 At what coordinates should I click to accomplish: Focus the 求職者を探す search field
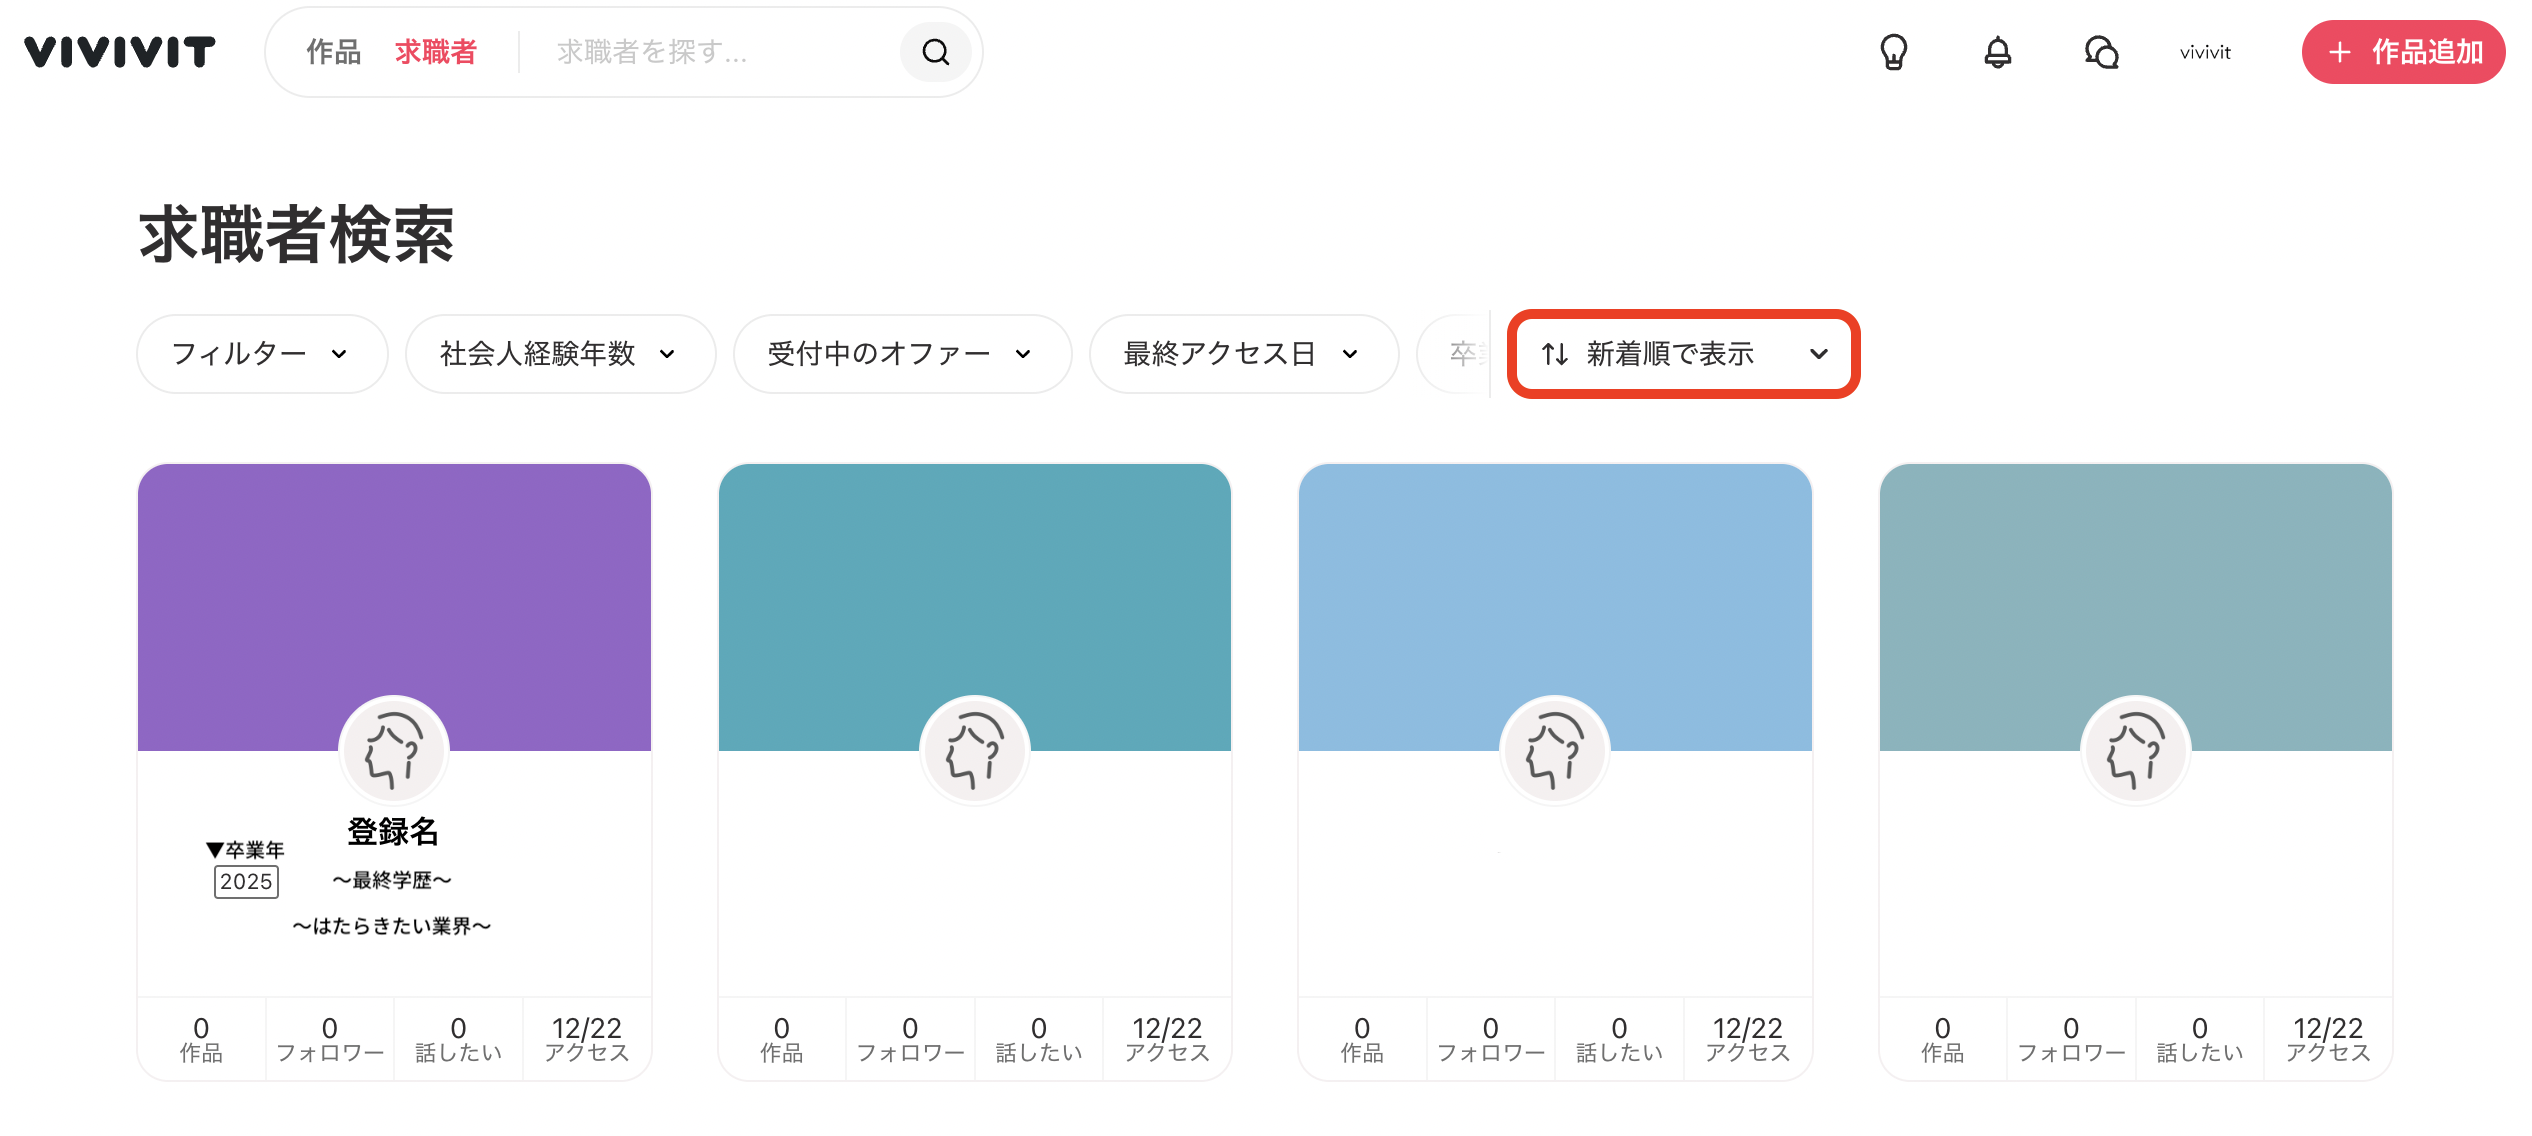pyautogui.click(x=720, y=52)
